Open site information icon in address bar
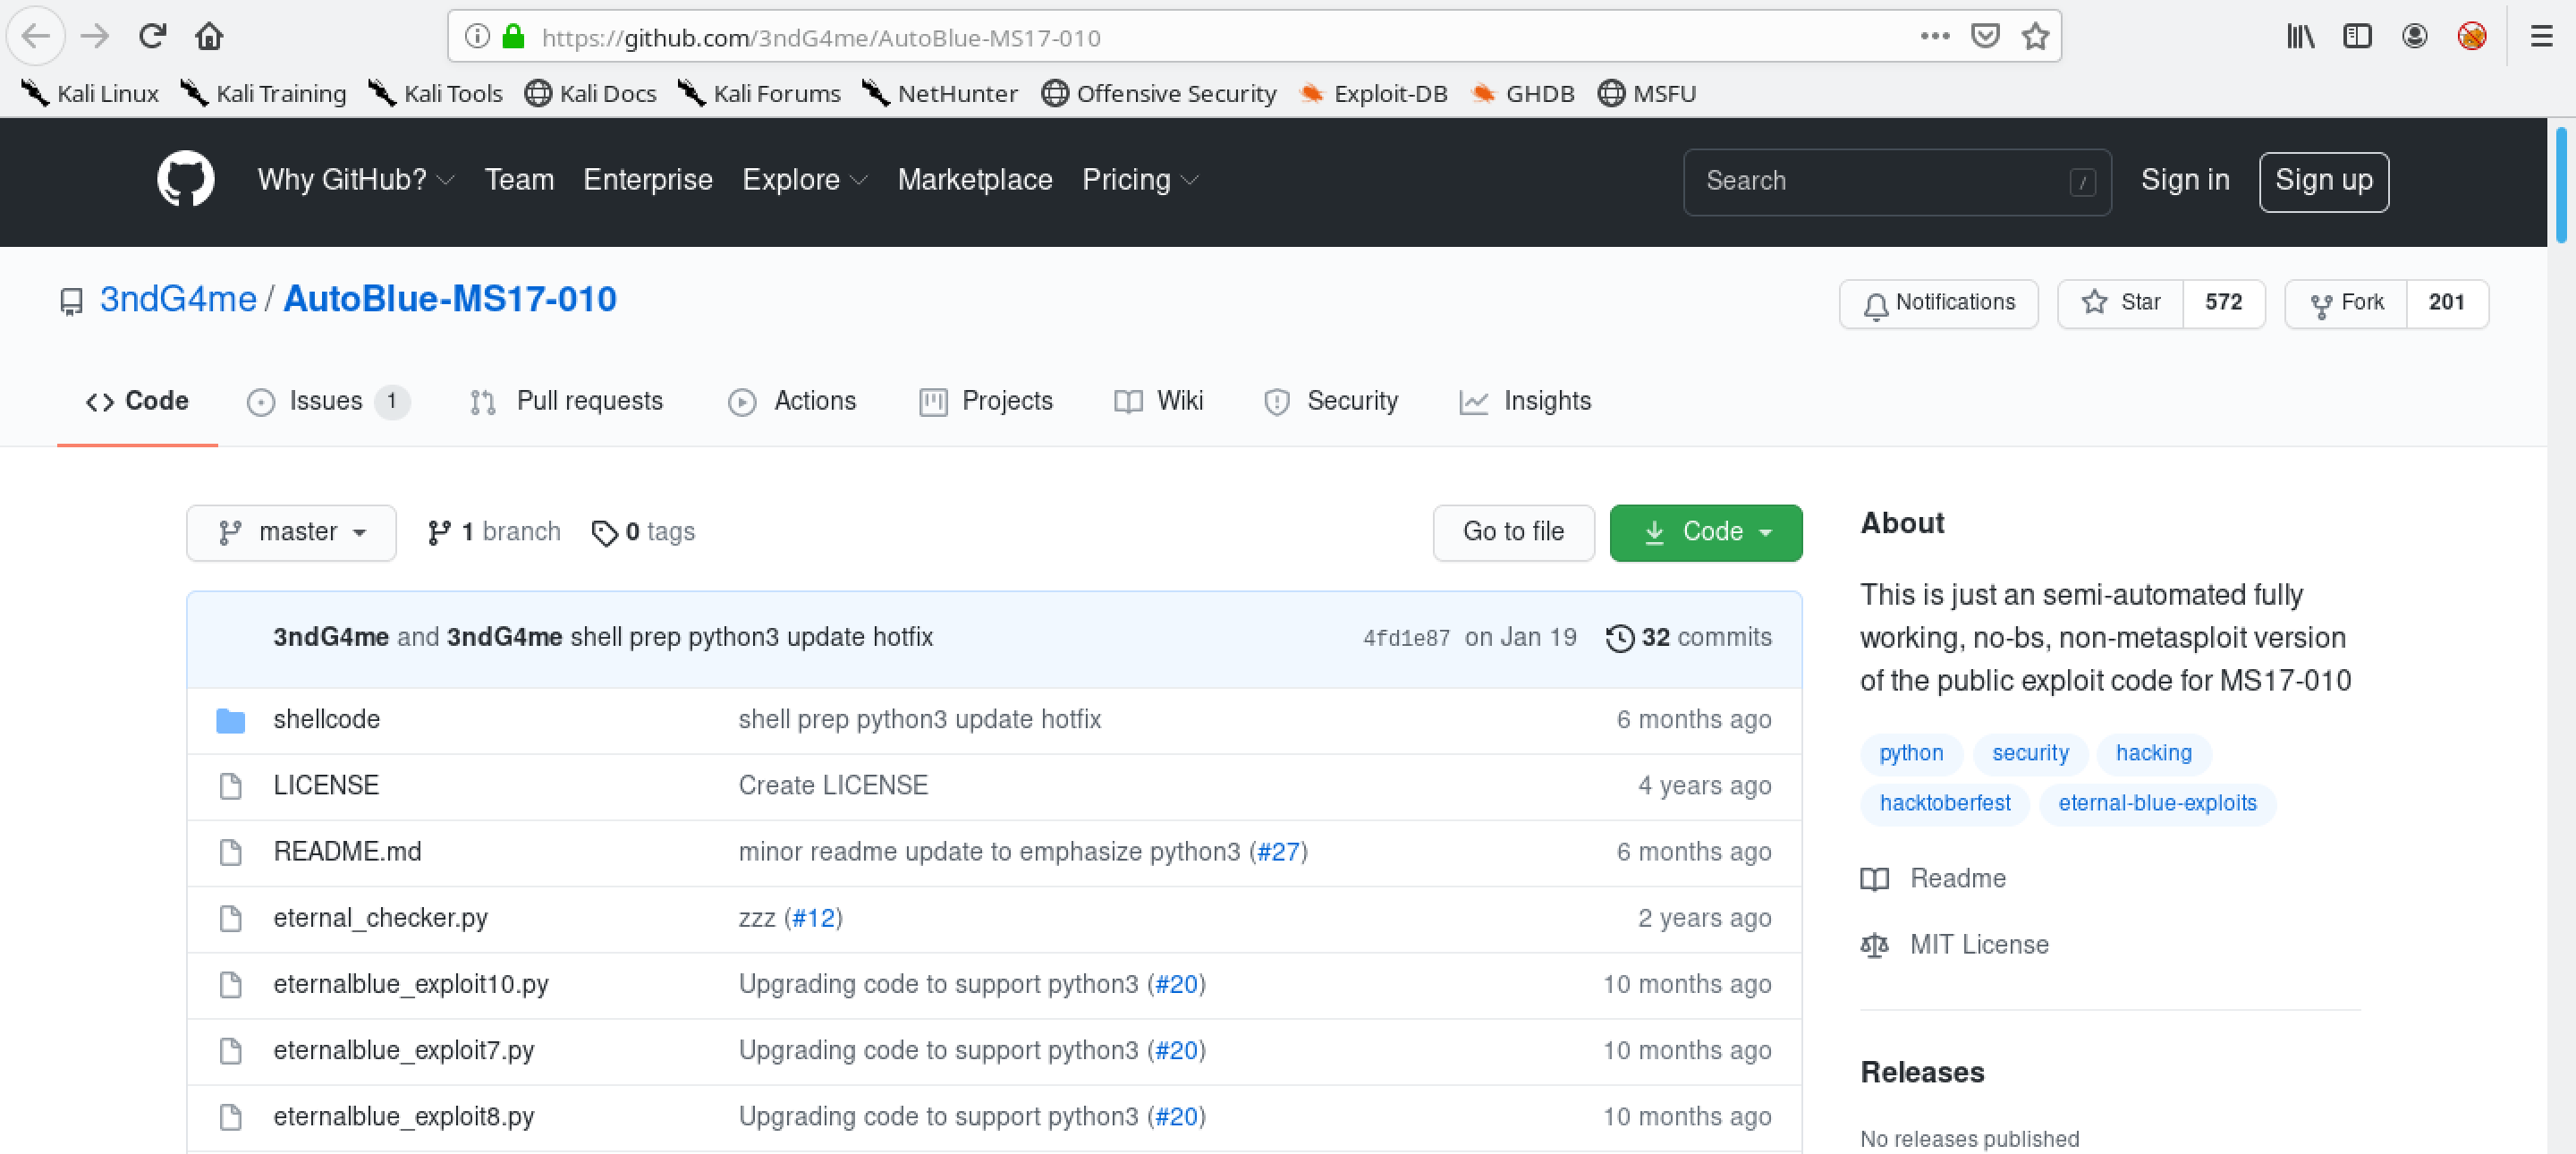Viewport: 2576px width, 1154px height. pos(478,37)
